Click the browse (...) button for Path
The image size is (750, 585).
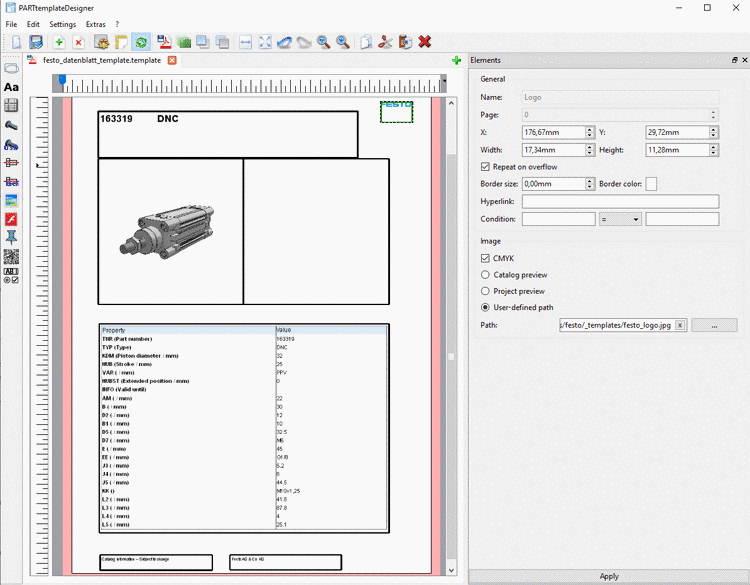coord(715,325)
